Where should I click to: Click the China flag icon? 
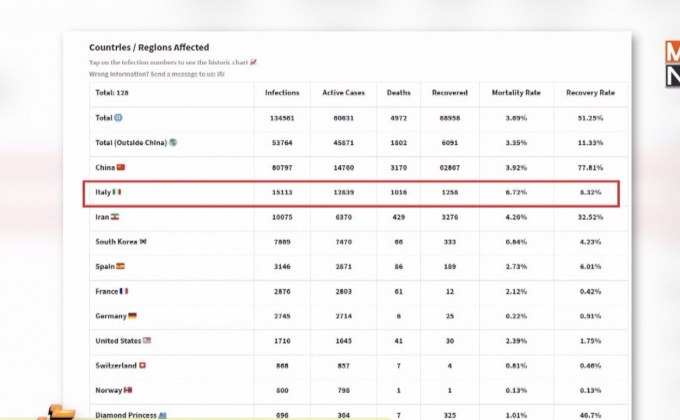121,167
